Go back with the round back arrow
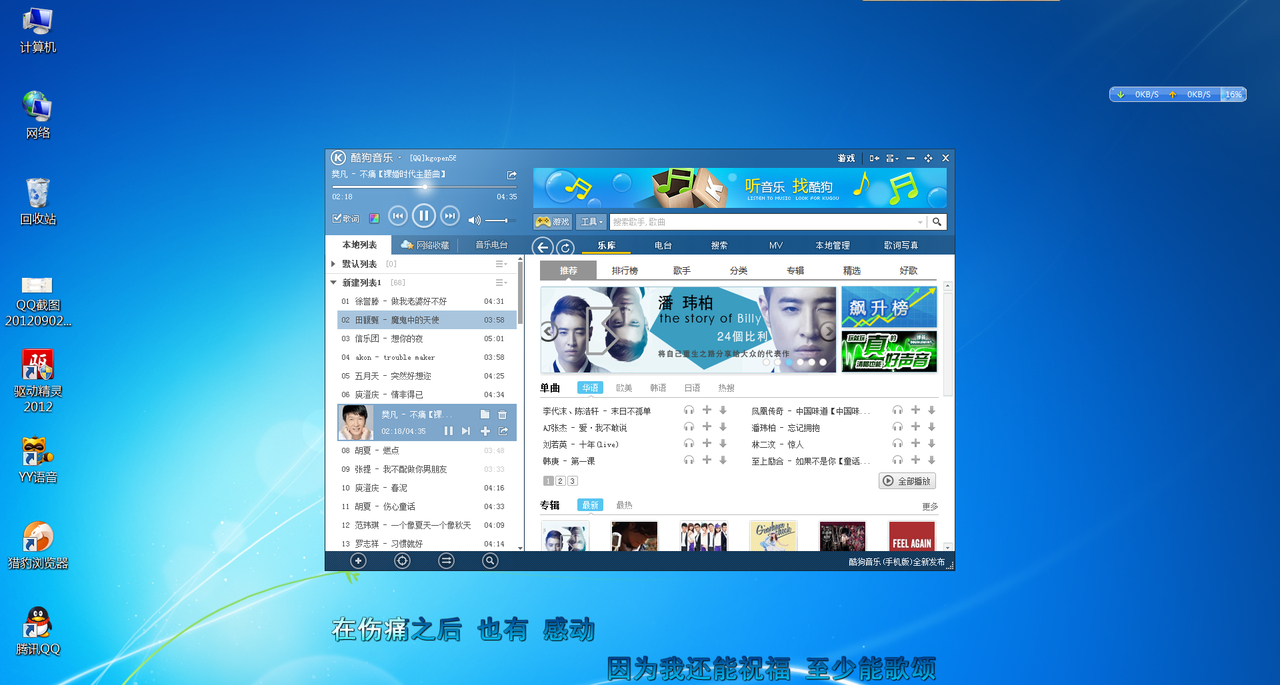Viewport: 1280px width, 685px height. tap(543, 247)
